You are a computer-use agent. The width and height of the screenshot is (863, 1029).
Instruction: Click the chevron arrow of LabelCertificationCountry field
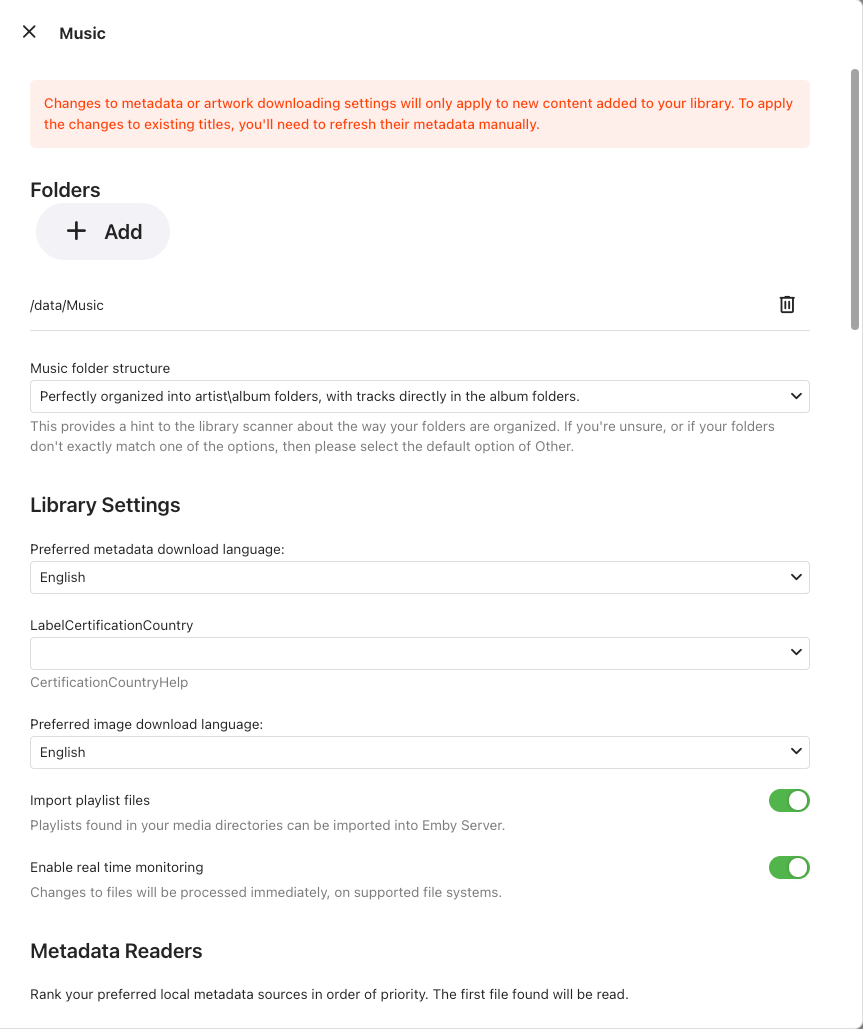[796, 652]
